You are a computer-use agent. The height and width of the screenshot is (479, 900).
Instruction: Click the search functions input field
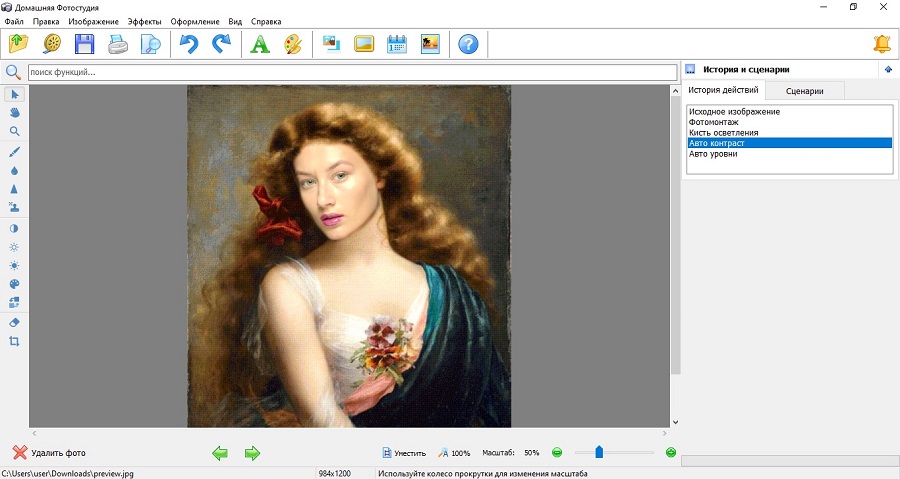tap(352, 72)
